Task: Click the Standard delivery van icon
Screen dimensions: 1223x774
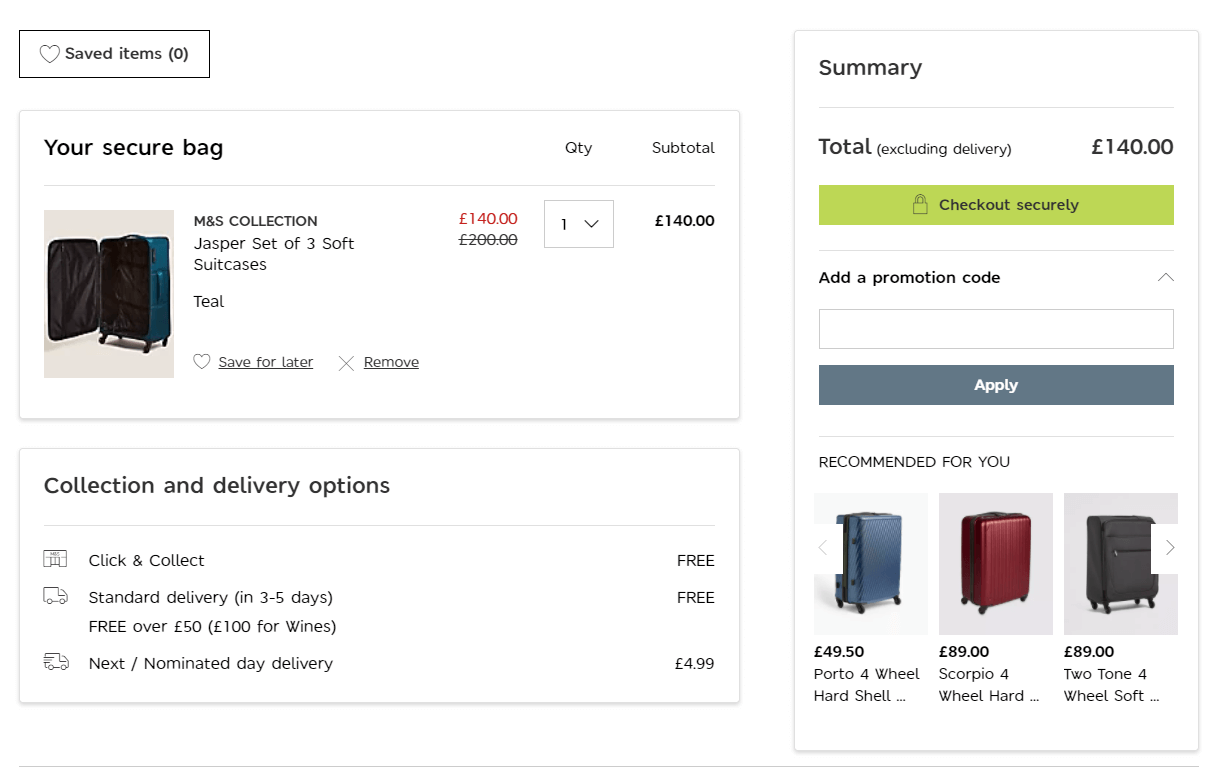Action: (55, 596)
